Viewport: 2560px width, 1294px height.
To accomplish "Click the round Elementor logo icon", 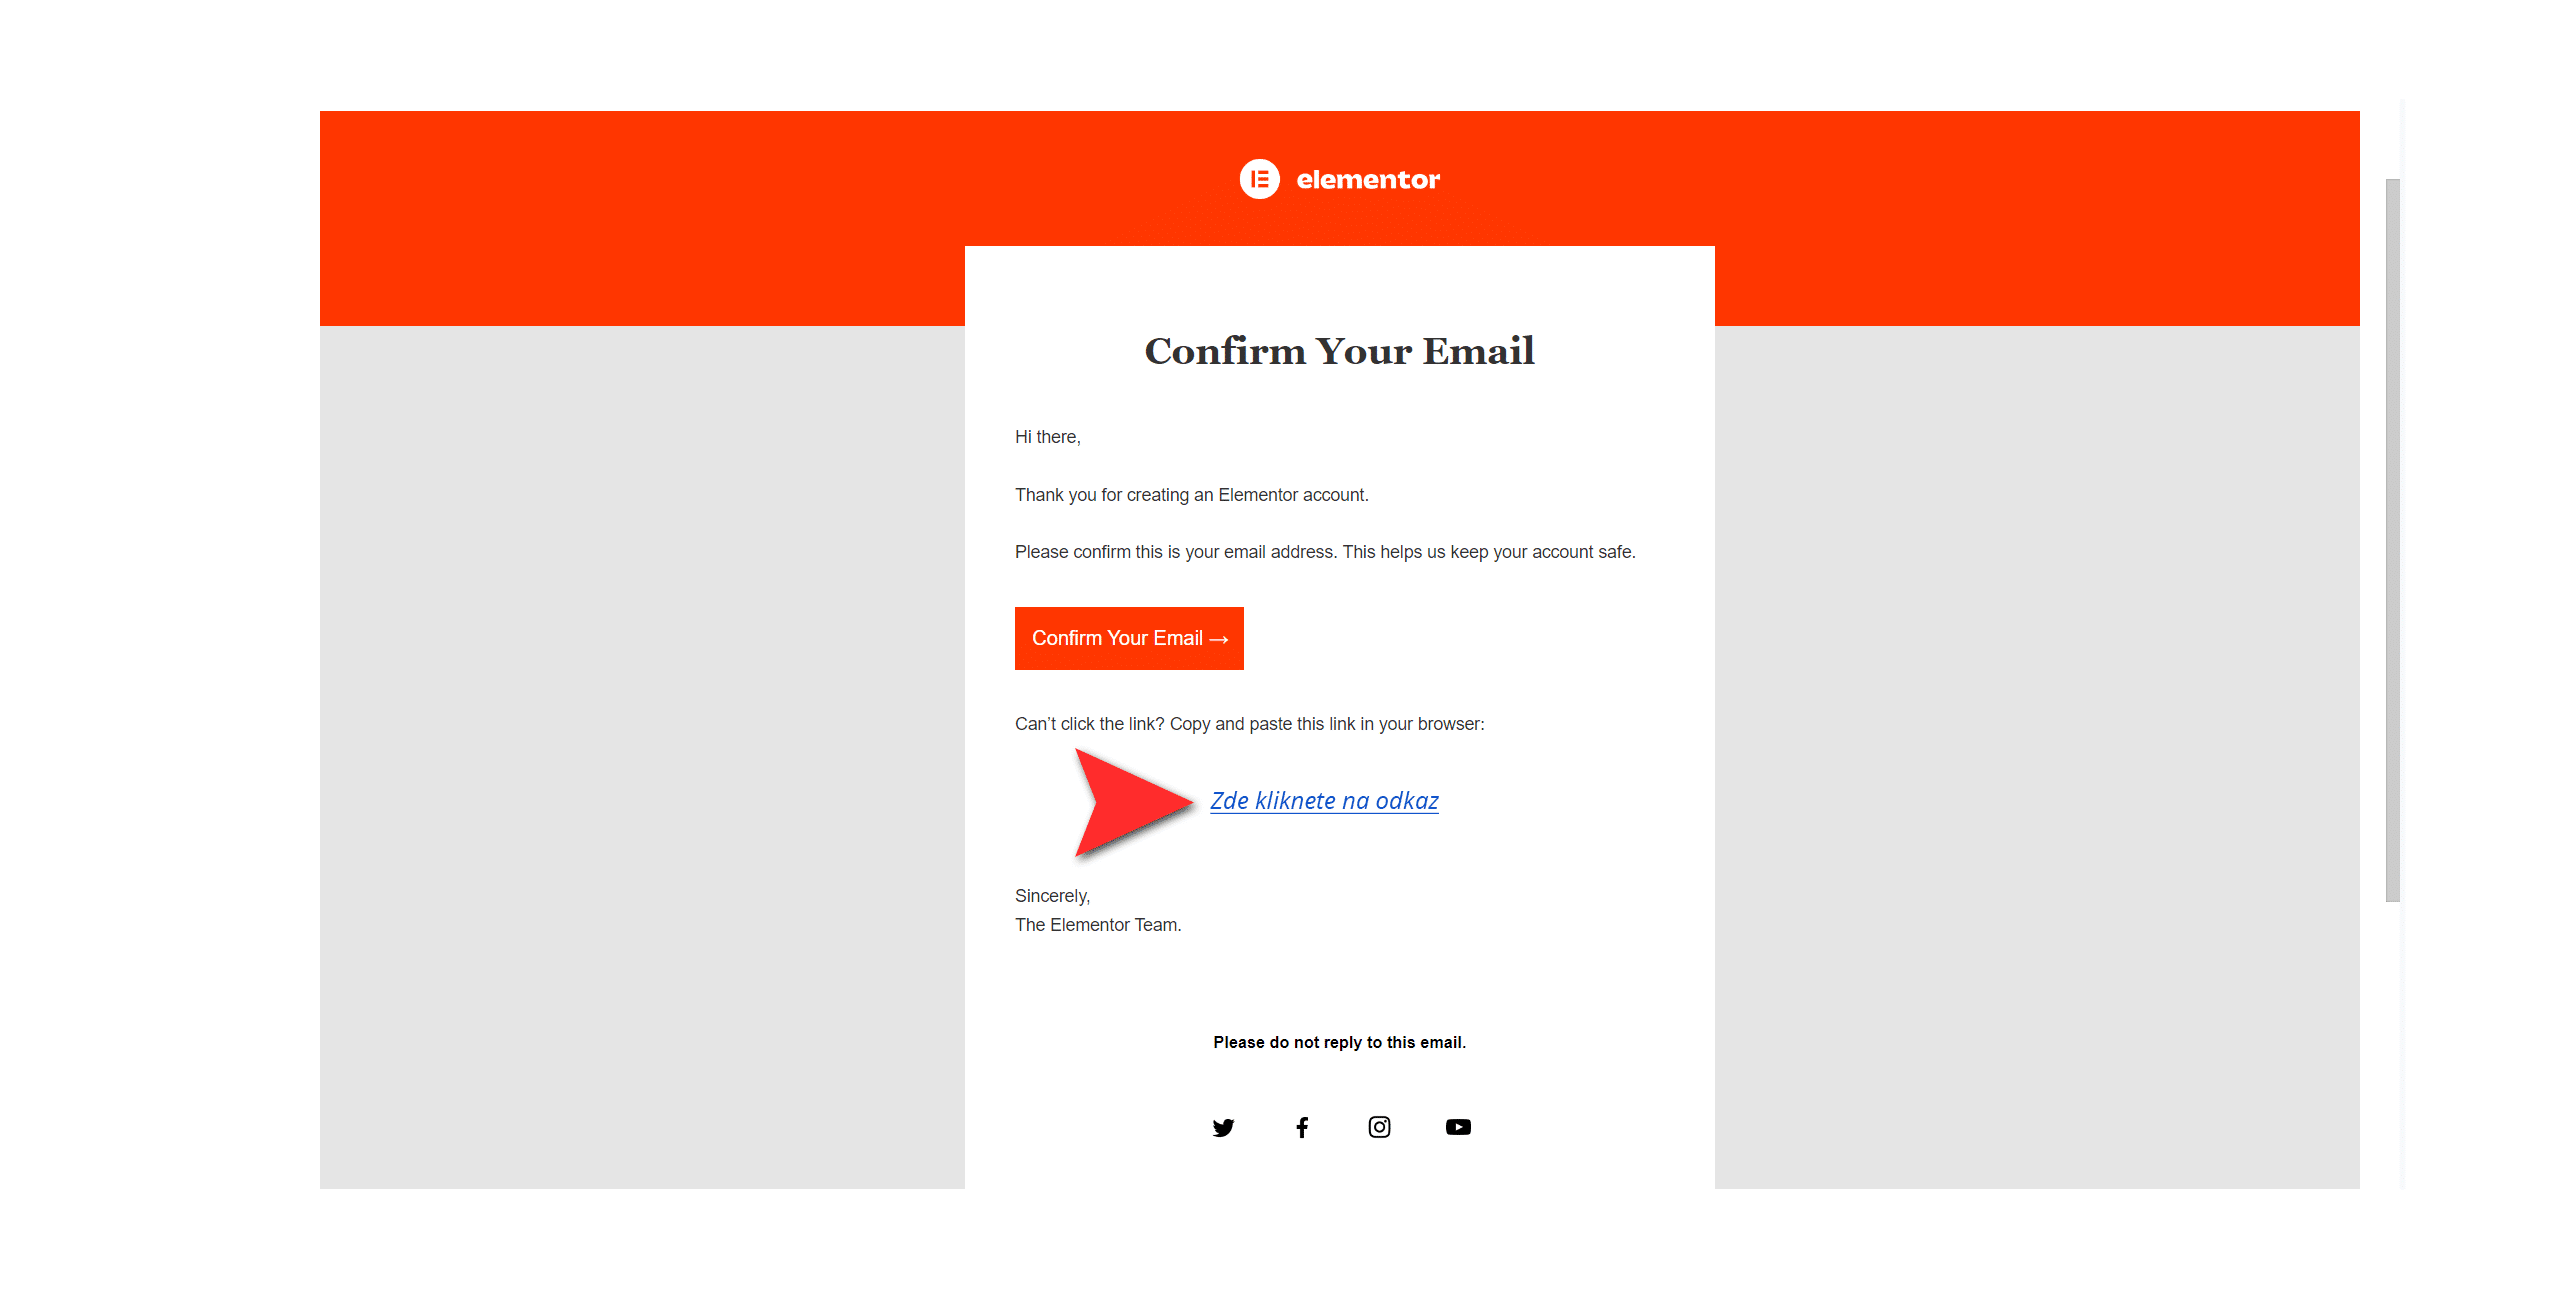I will (x=1259, y=179).
